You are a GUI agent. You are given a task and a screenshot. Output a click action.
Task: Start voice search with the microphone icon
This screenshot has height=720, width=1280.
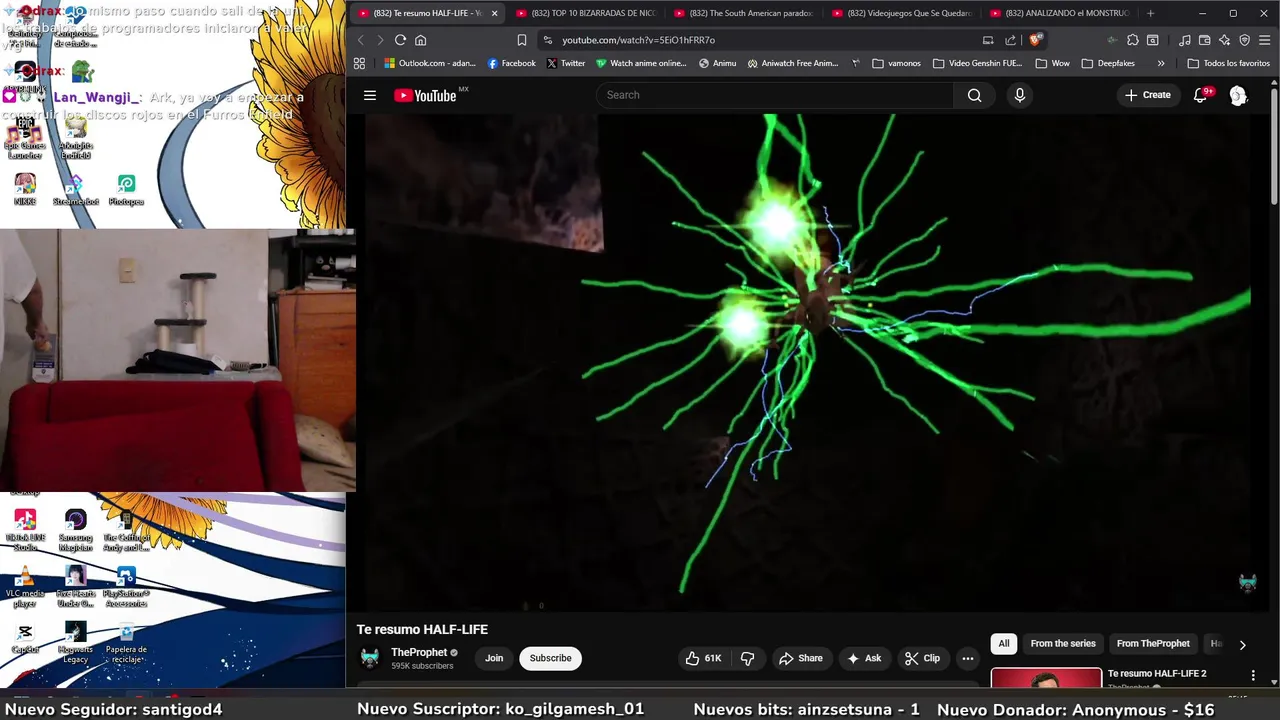point(1019,95)
